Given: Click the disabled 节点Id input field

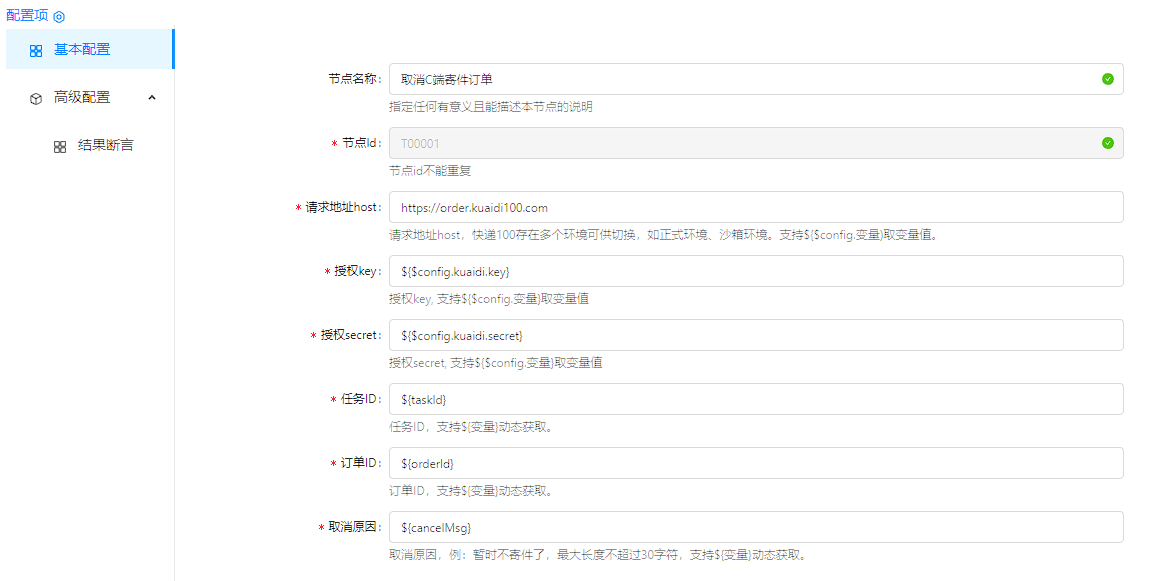Looking at the screenshot, I should click(x=740, y=143).
